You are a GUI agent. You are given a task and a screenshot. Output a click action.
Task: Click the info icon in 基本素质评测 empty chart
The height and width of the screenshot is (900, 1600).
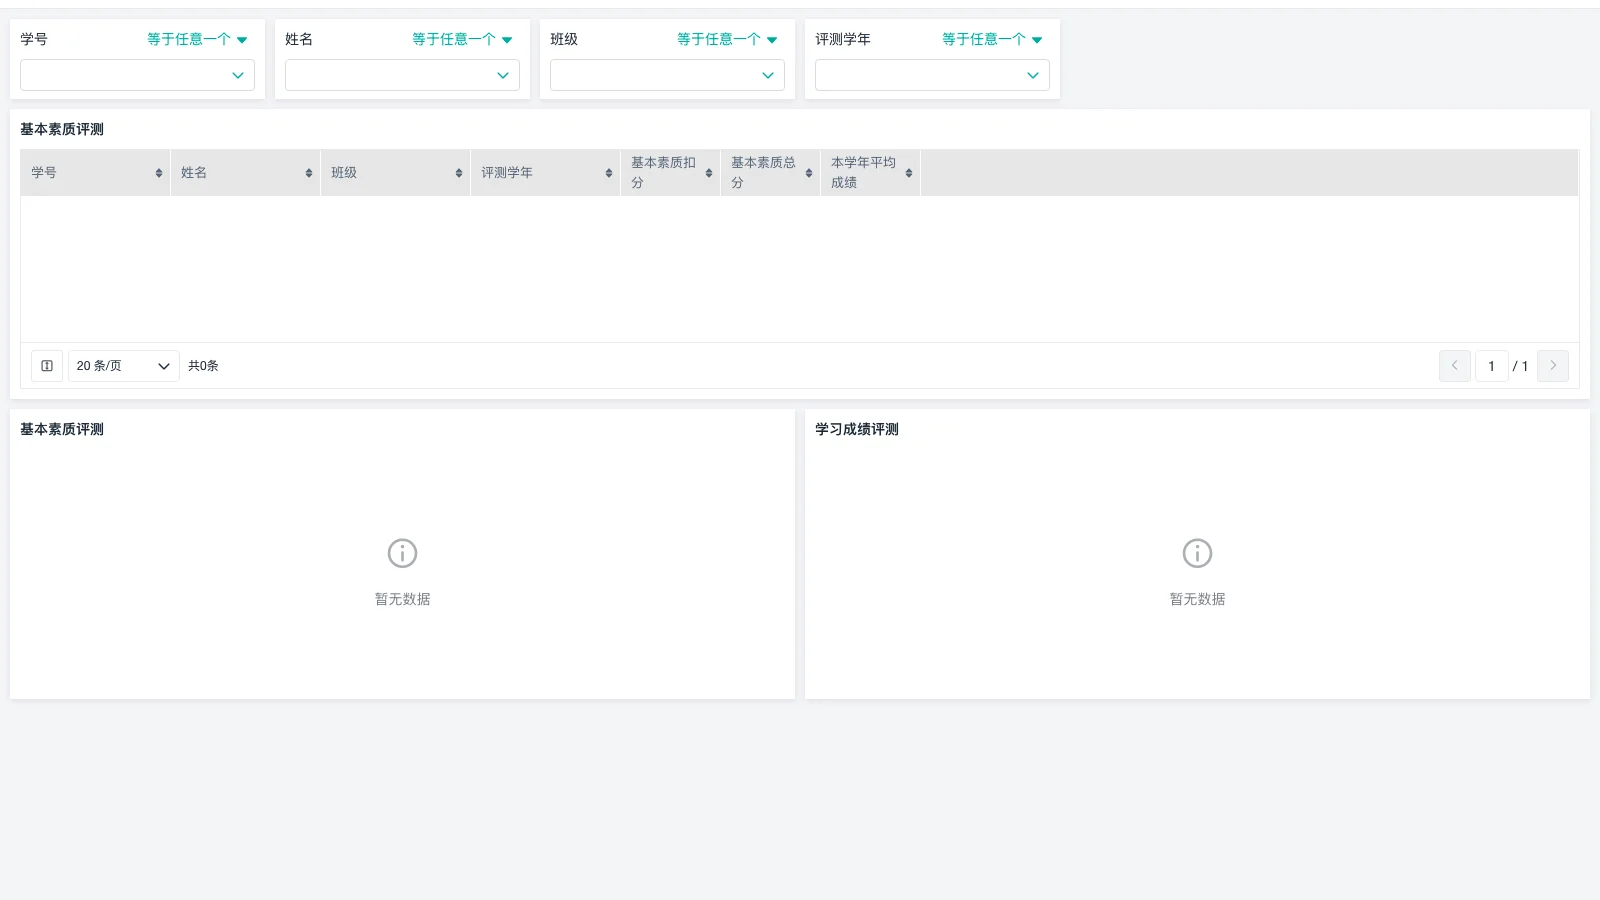402,553
